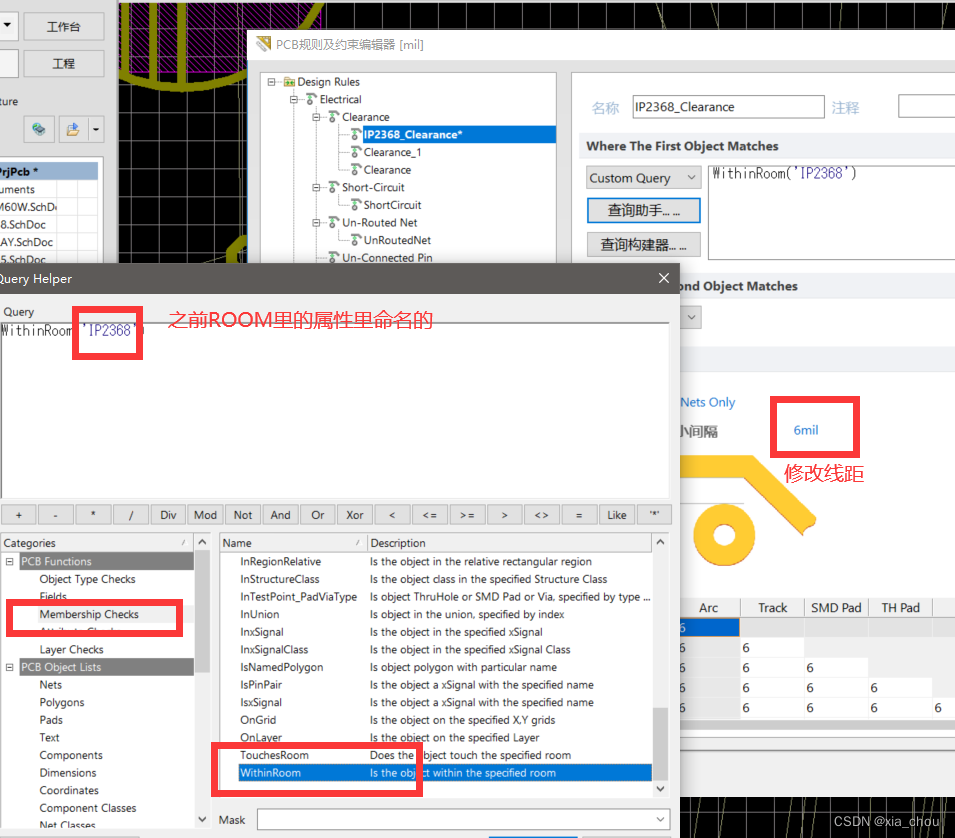Screen dimensions: 955x838
Task: Insert the equals operator
Action: (579, 515)
